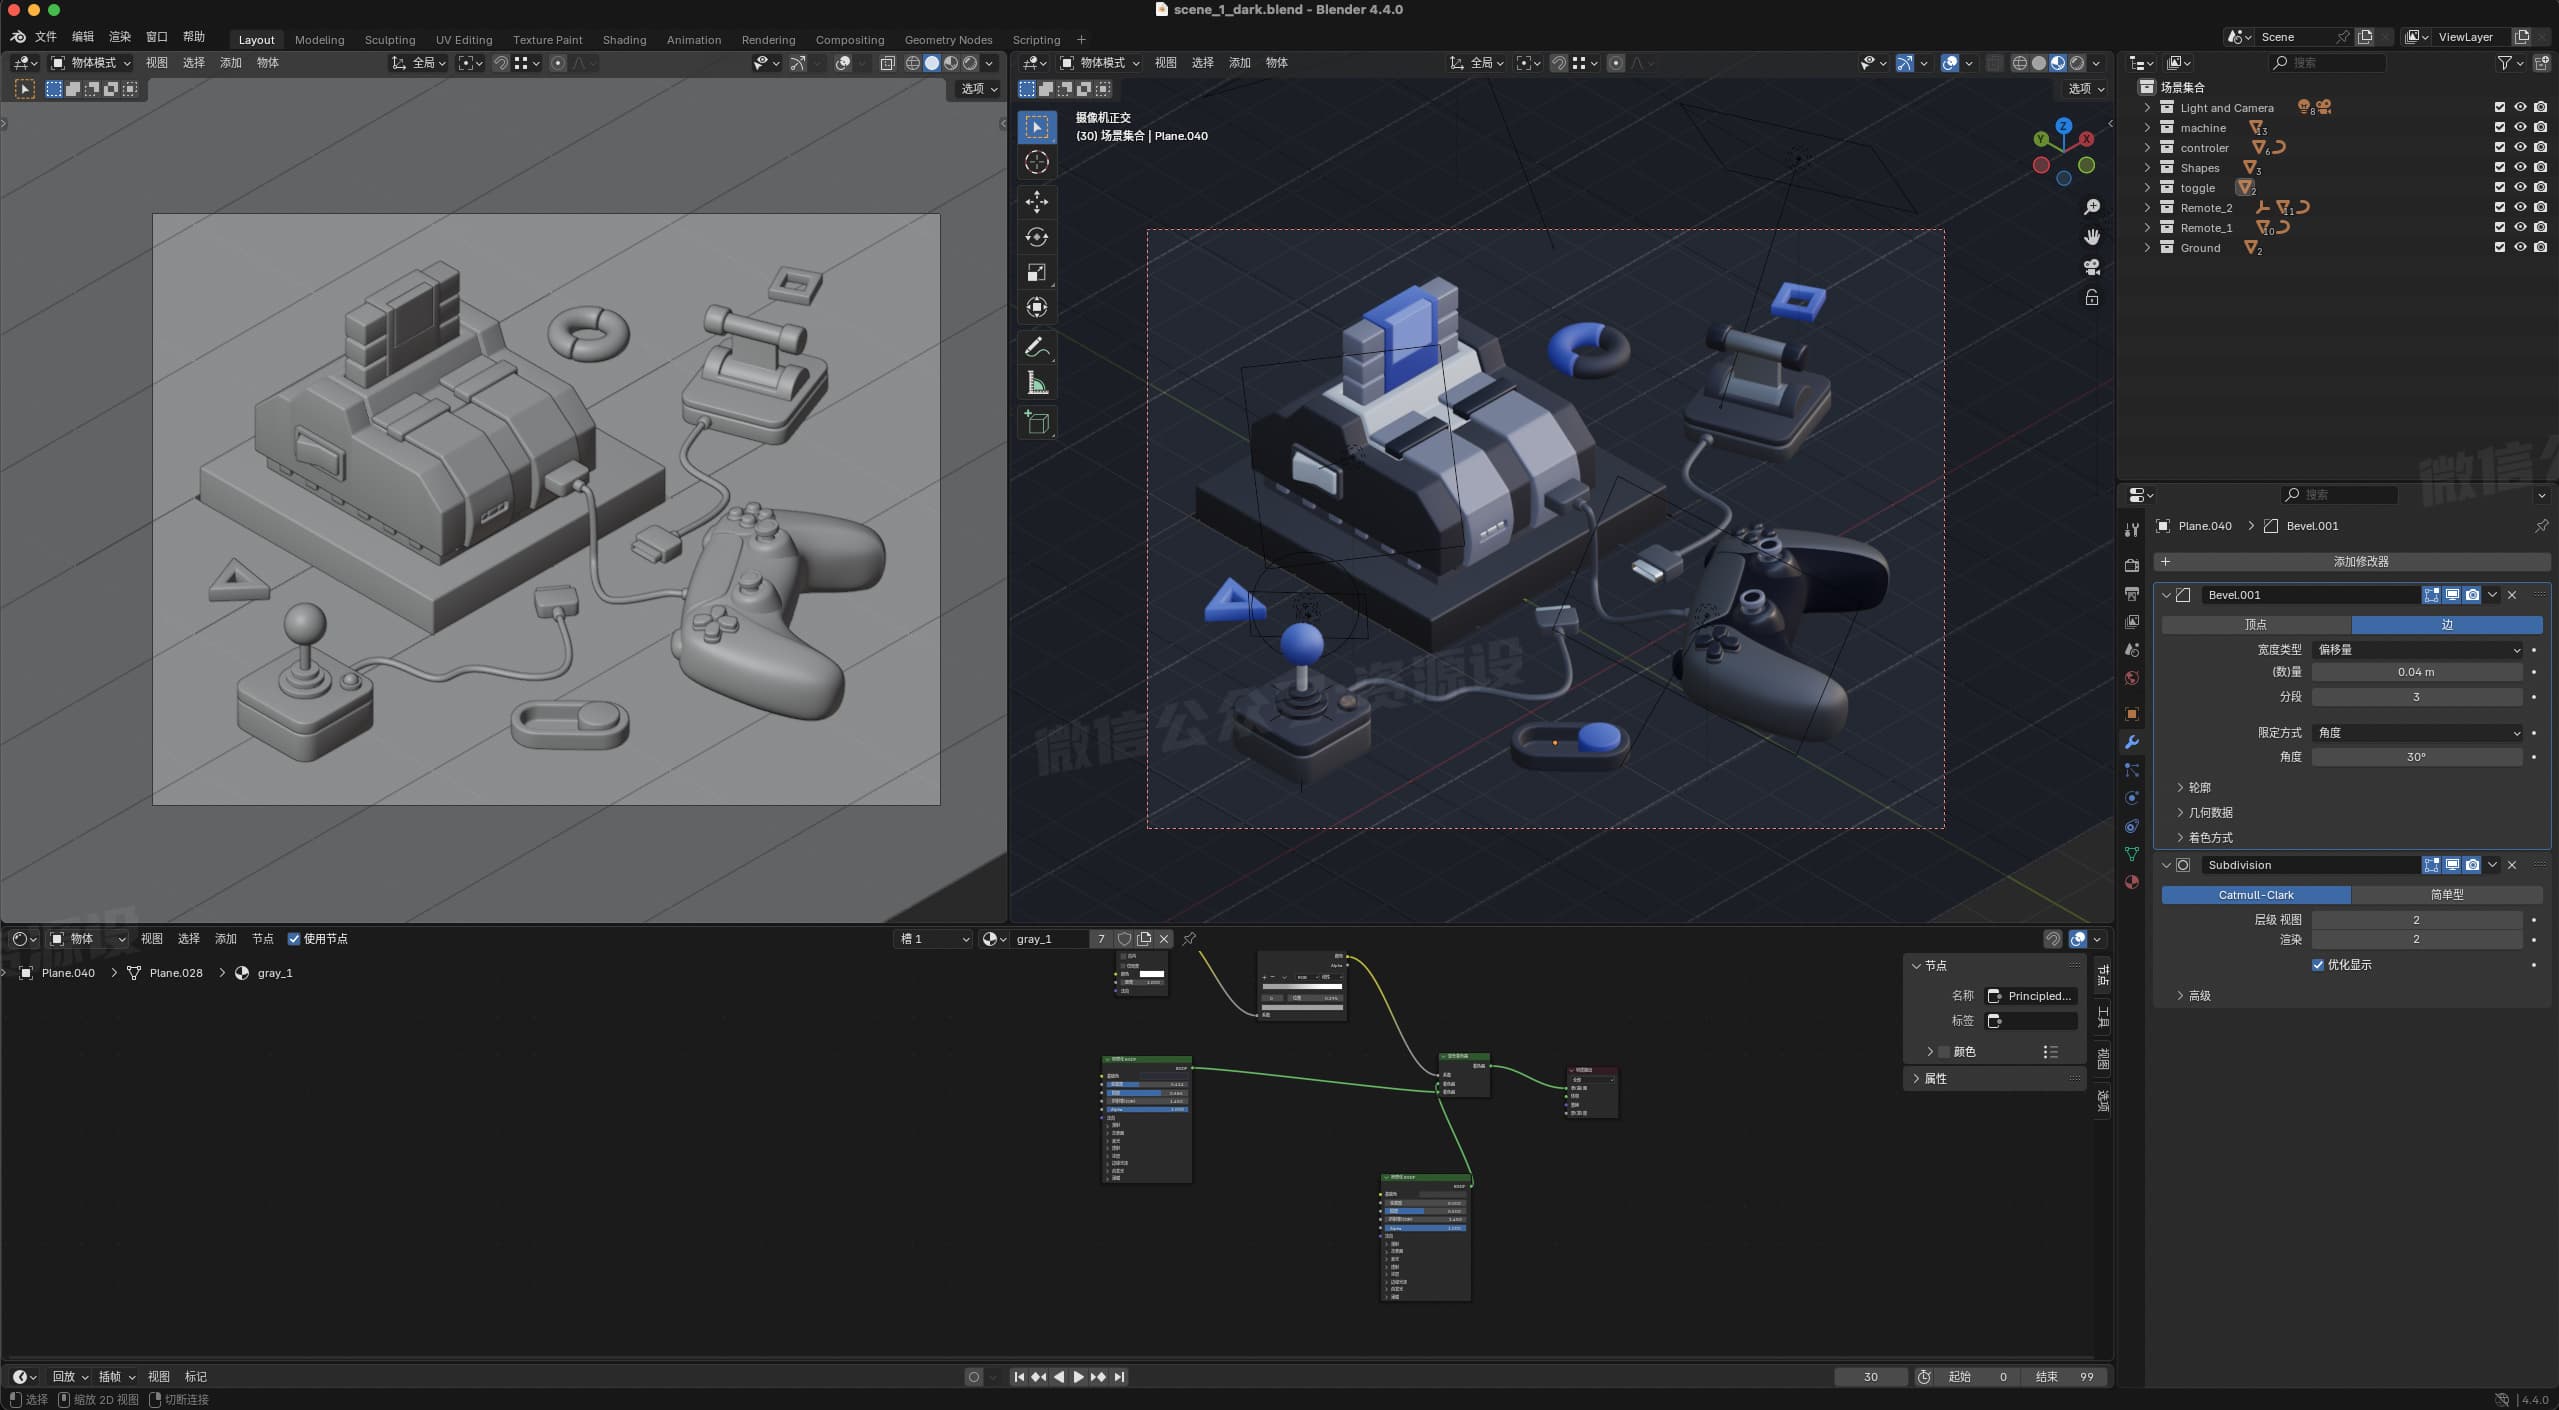The width and height of the screenshot is (2559, 1410).
Task: Expand the Light and Camera collection
Action: [x=2146, y=107]
